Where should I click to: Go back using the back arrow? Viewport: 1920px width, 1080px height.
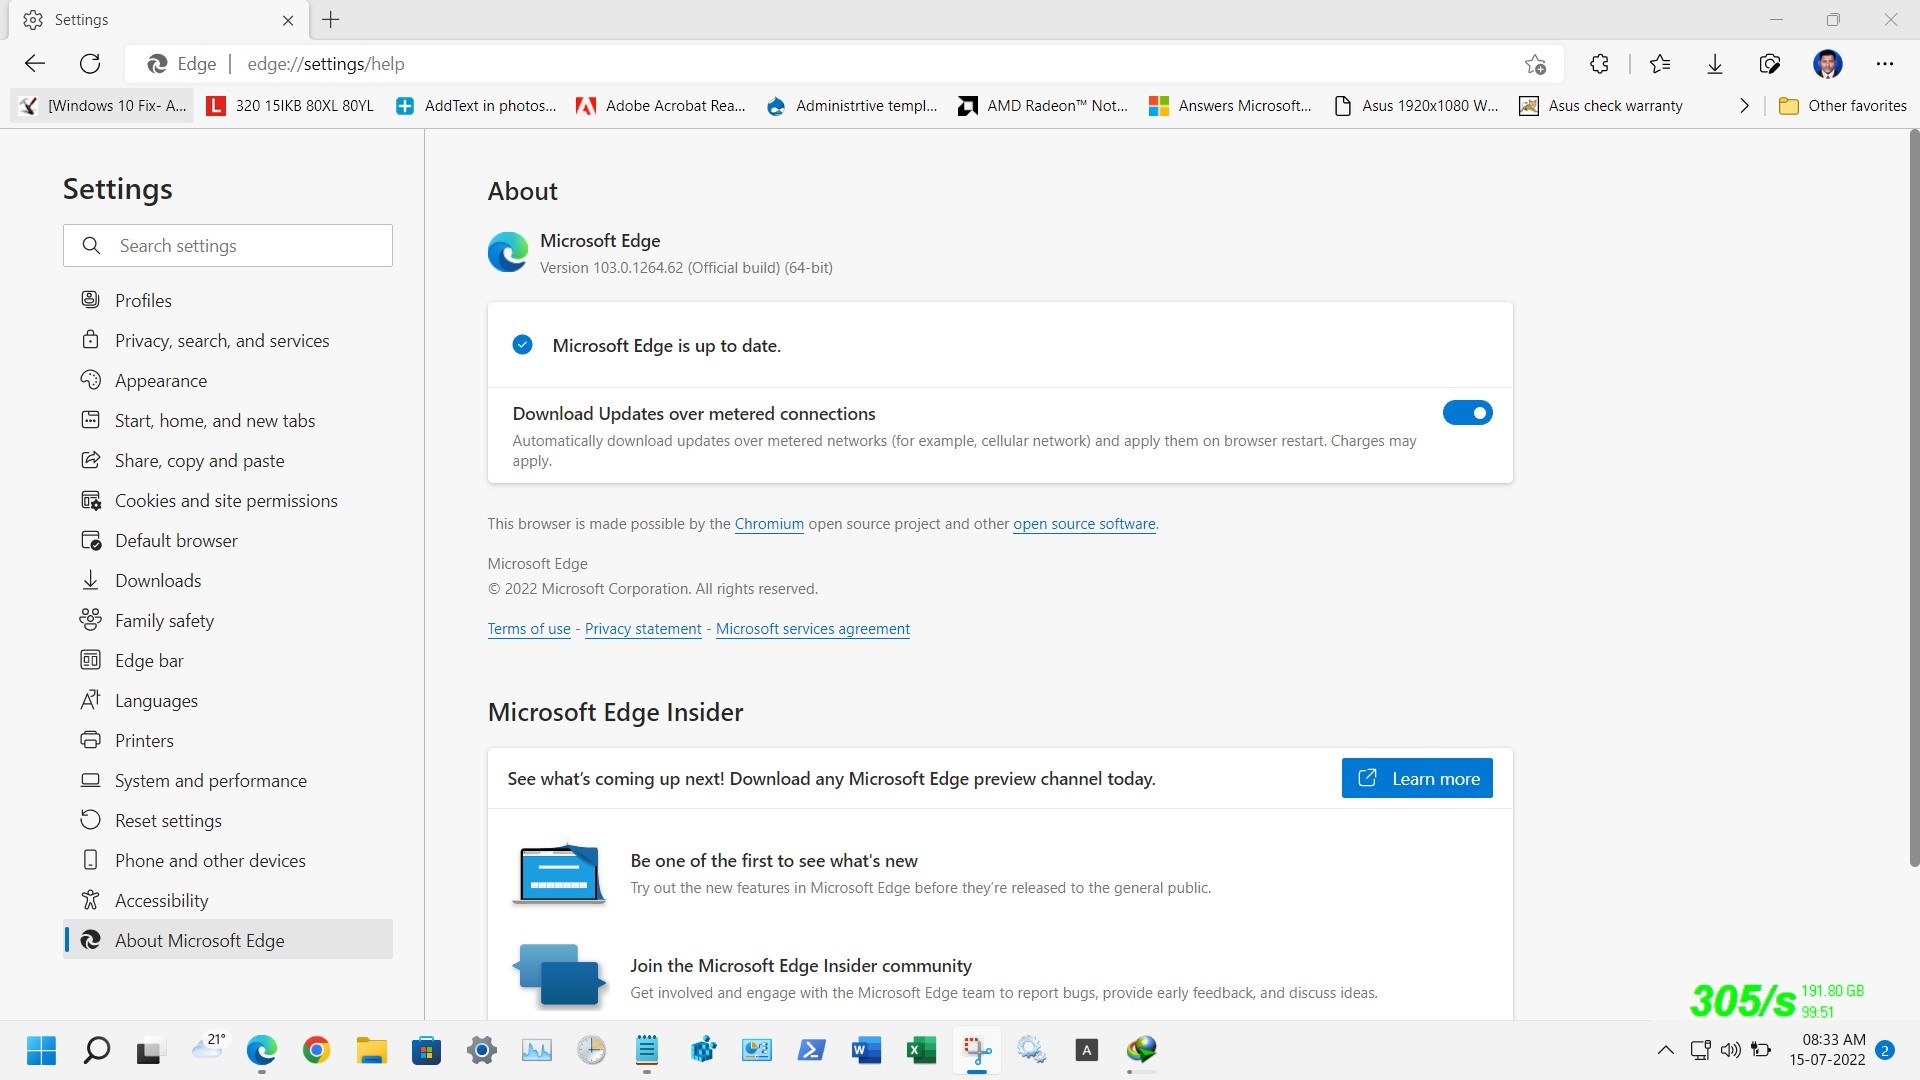click(35, 64)
